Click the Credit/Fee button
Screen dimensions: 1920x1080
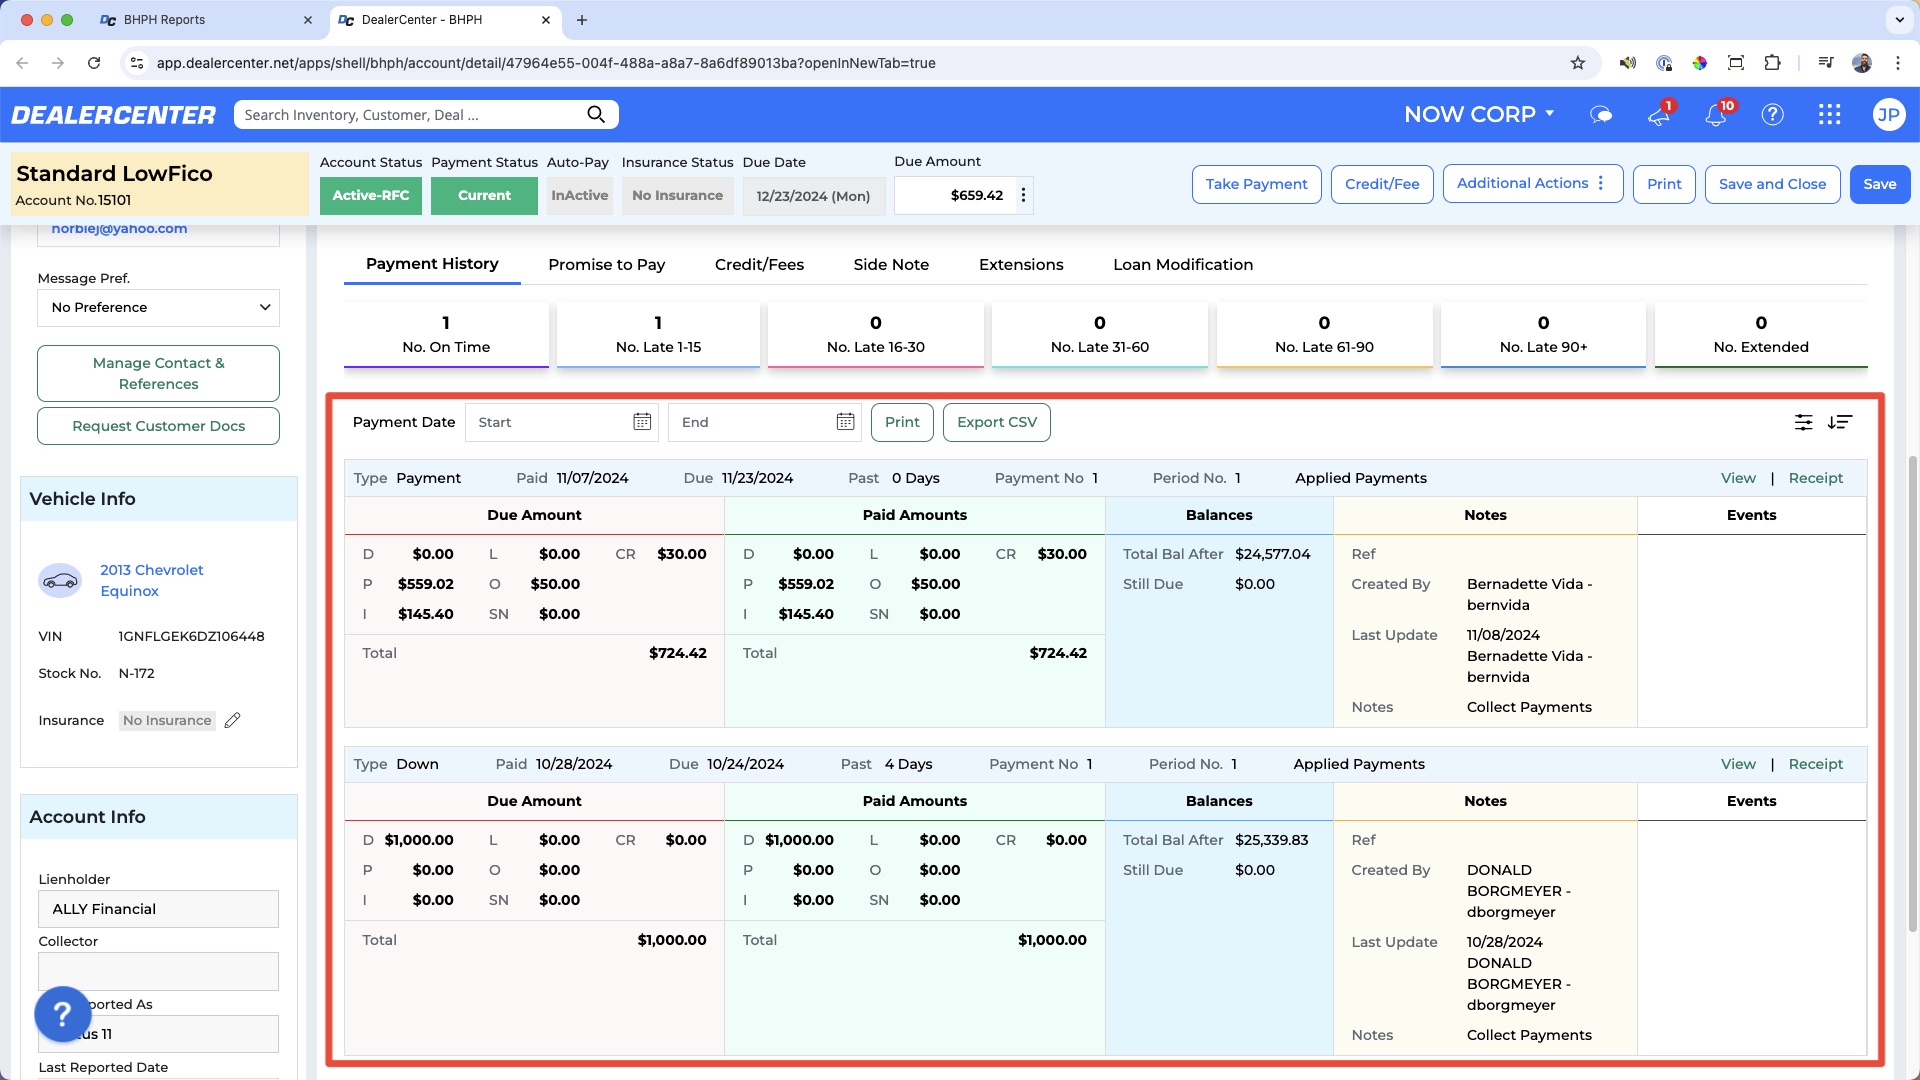pos(1382,184)
